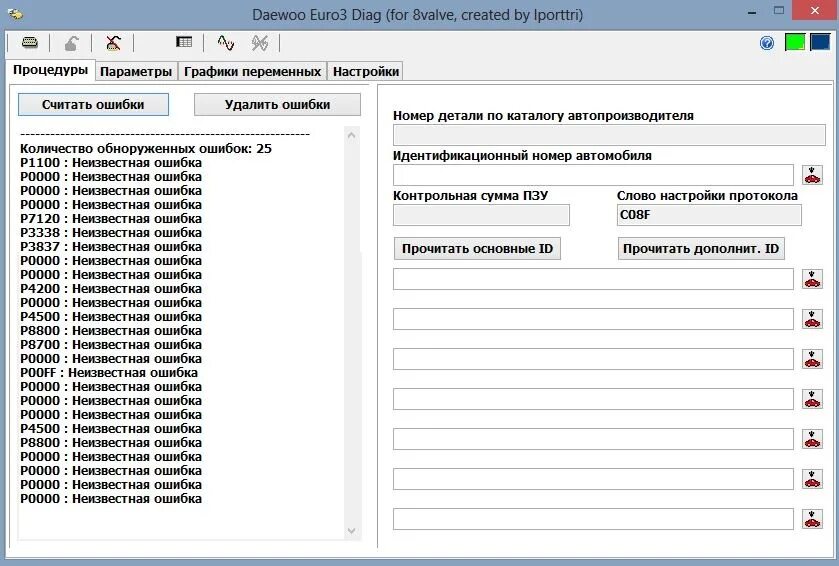Click the line Количество обноруженных ошибок: 25
Screen dimensions: 839x566
click(146, 149)
